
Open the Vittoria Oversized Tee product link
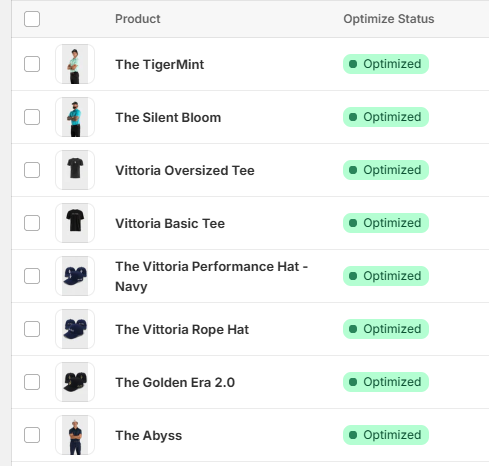click(x=185, y=170)
